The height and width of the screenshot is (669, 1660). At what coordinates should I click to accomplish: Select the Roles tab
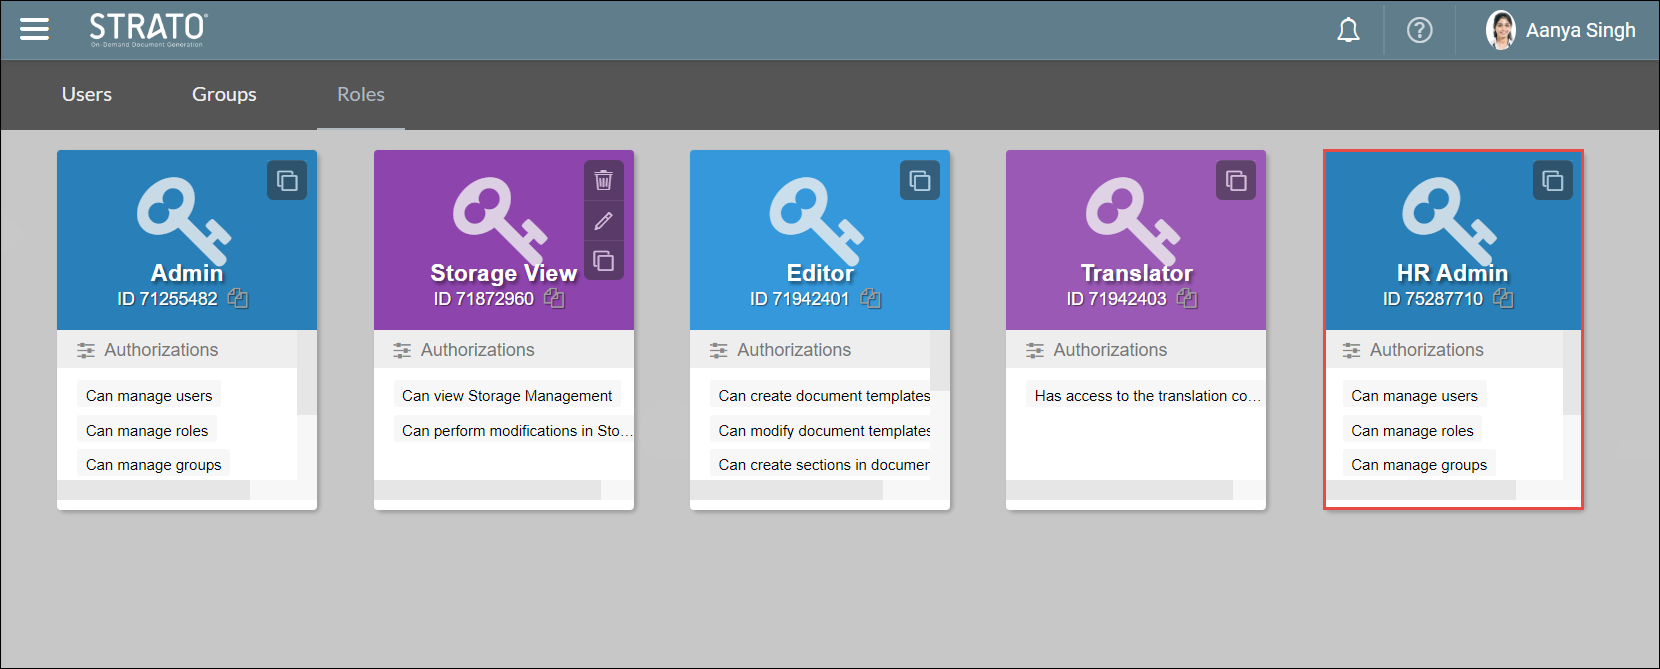[361, 94]
